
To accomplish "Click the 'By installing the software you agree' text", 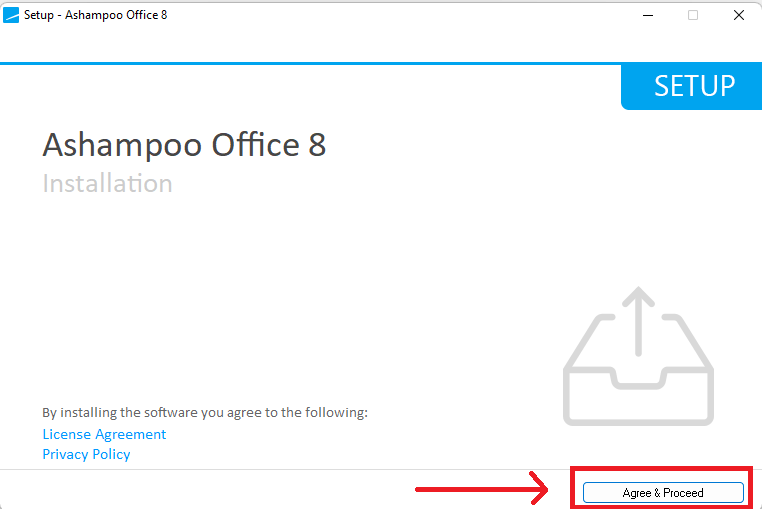I will point(205,412).
